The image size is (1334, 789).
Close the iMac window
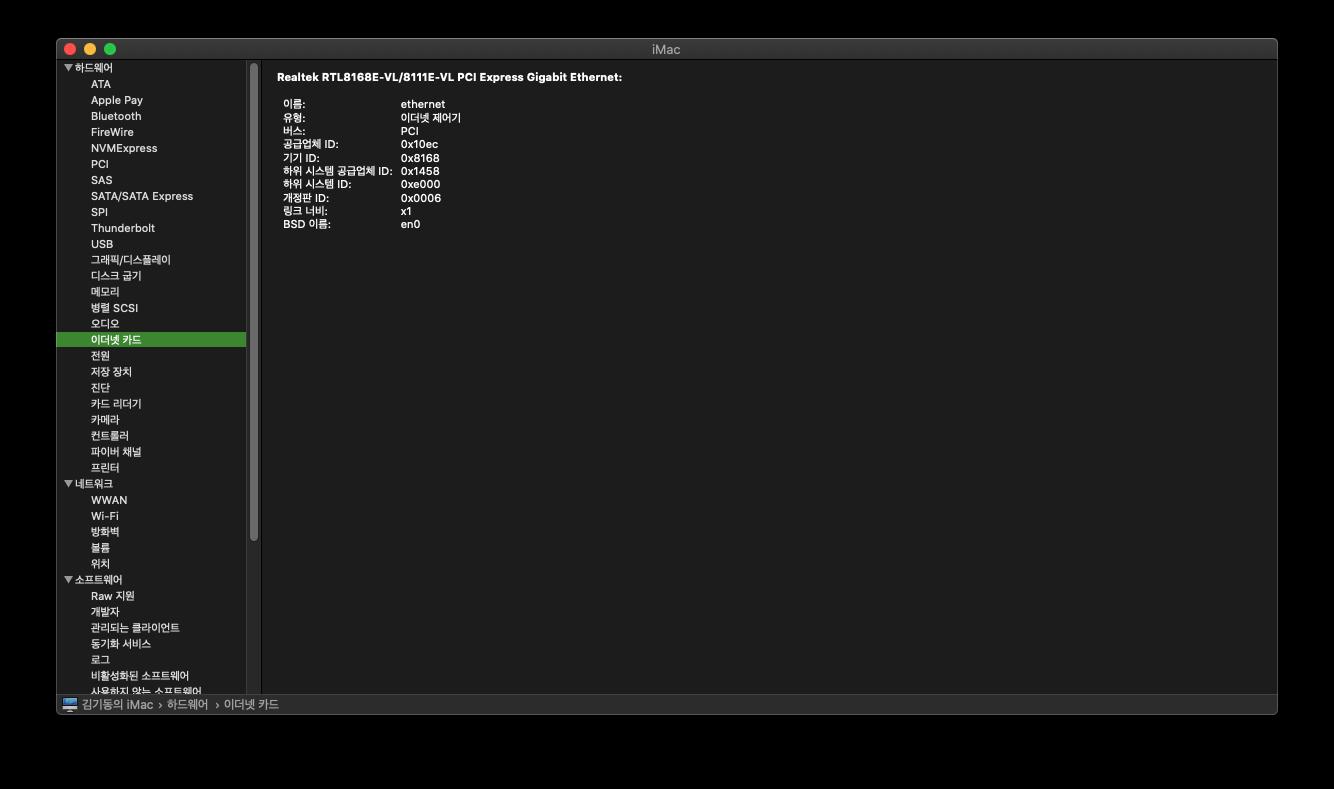point(70,49)
